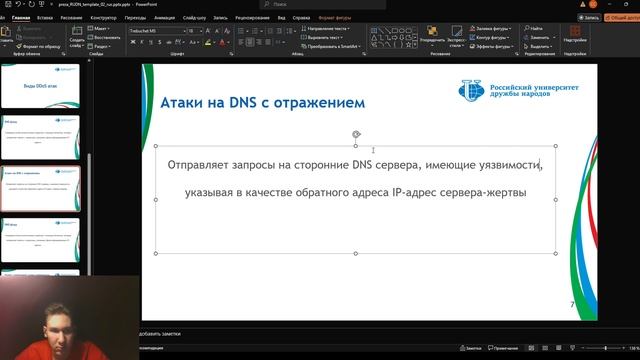Click the rotation handle above the text box

(x=356, y=134)
